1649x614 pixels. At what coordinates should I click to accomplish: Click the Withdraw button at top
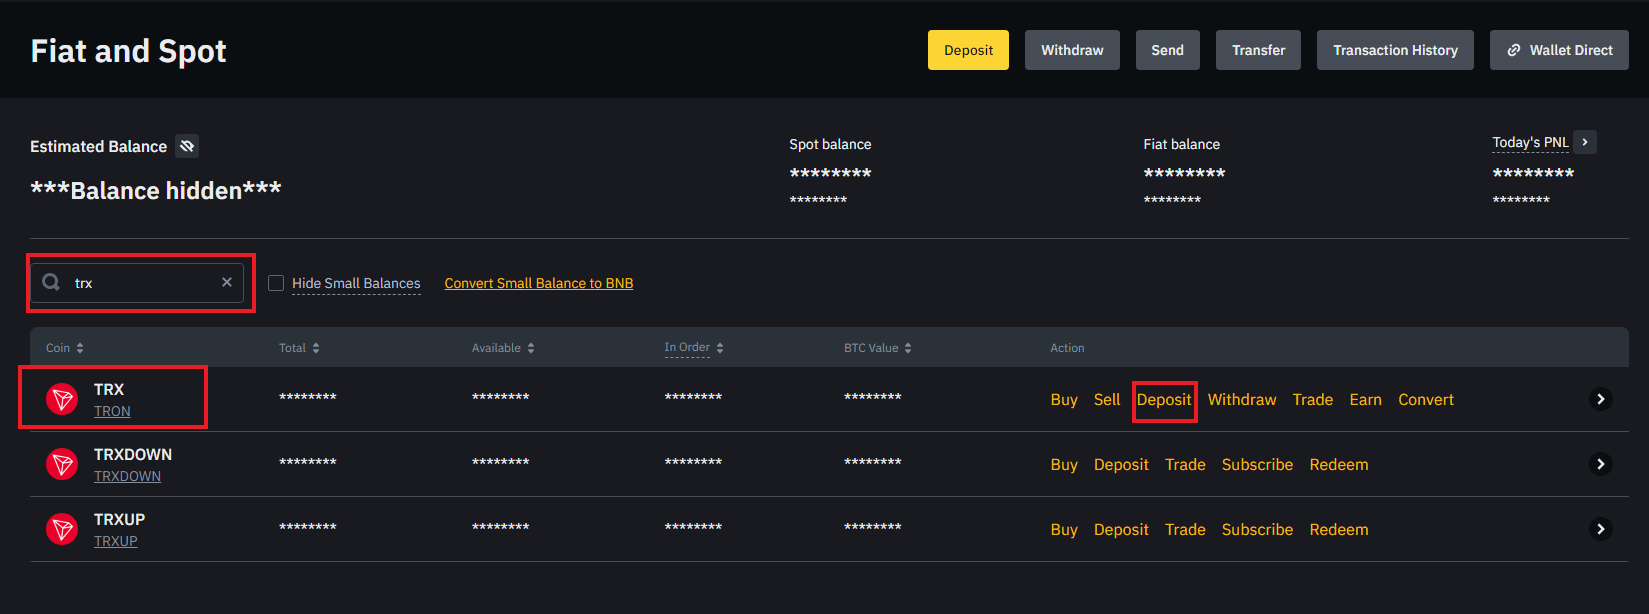coord(1072,50)
